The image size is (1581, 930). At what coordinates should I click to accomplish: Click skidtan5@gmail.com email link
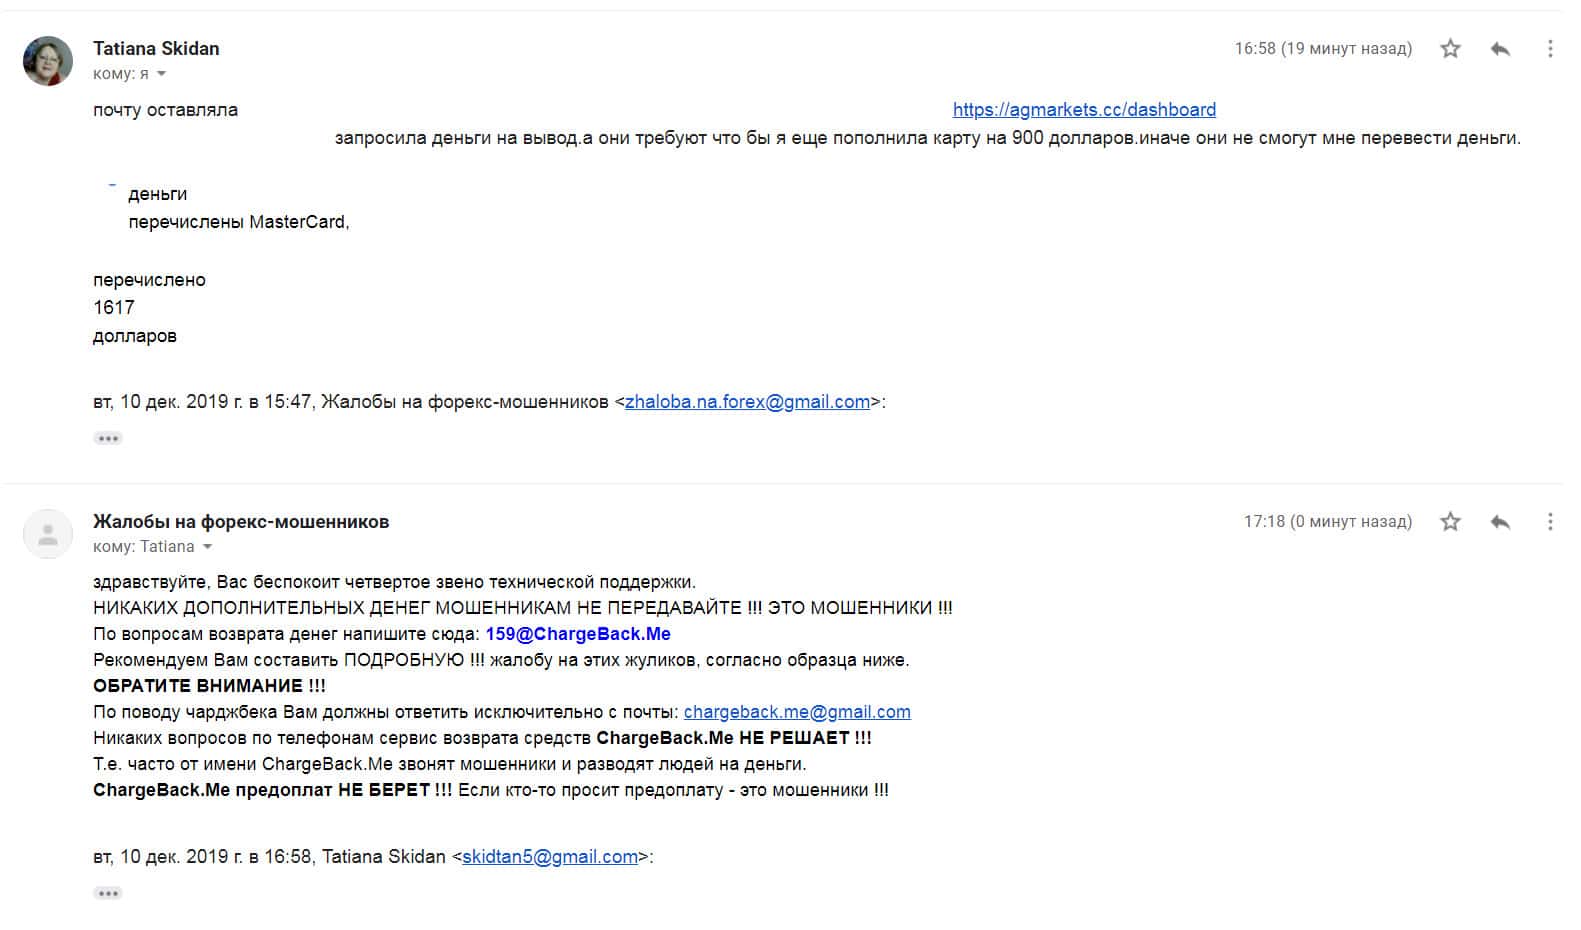[550, 857]
